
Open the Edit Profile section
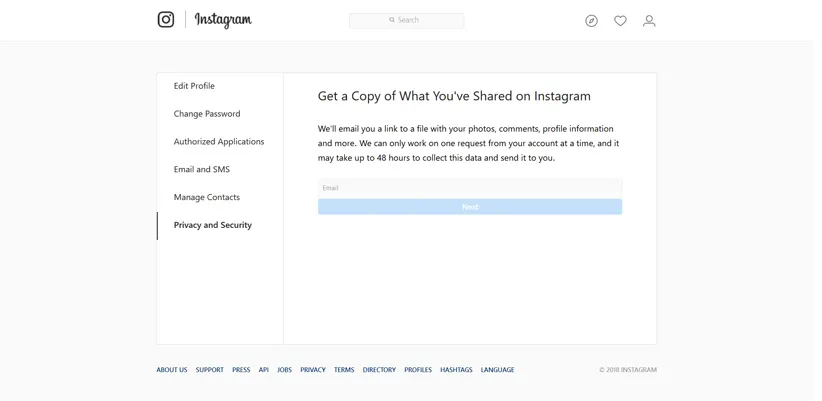[x=194, y=86]
